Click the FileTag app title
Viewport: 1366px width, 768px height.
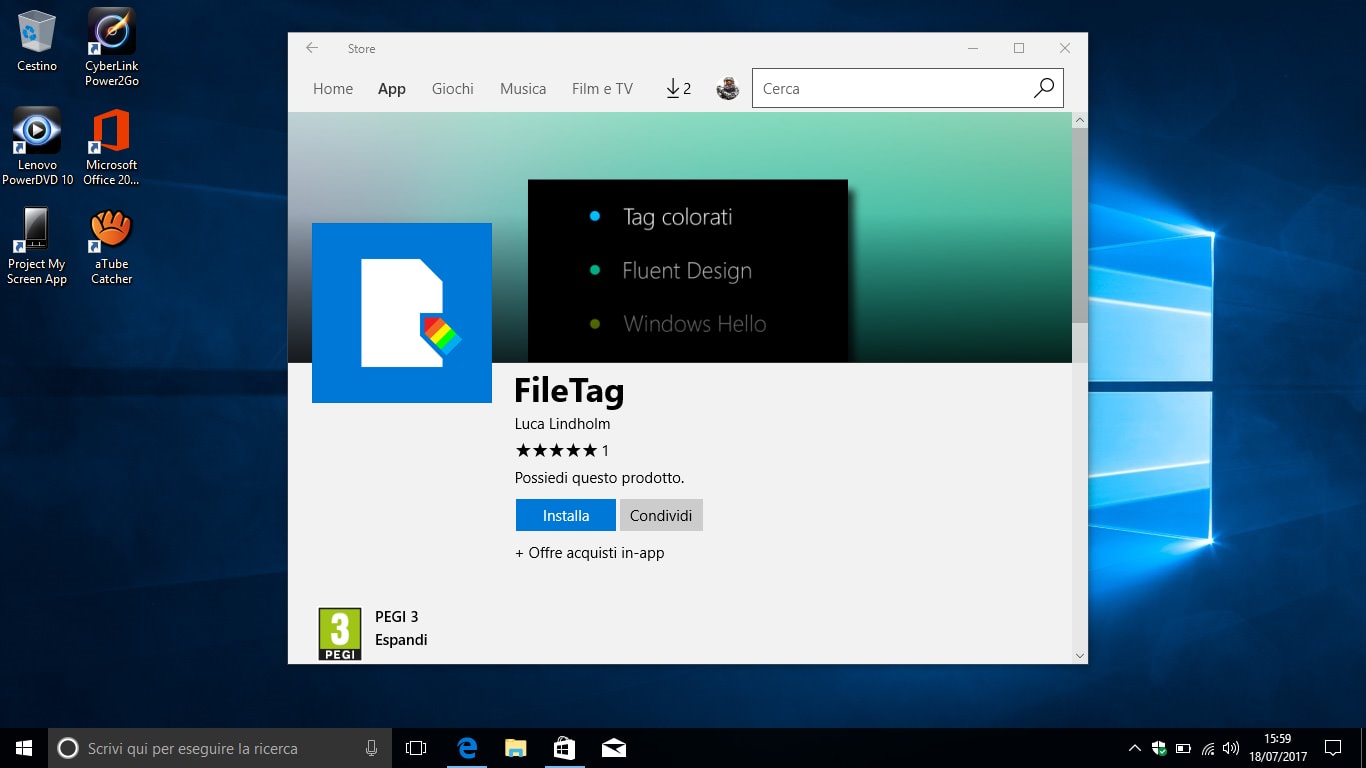tap(569, 390)
